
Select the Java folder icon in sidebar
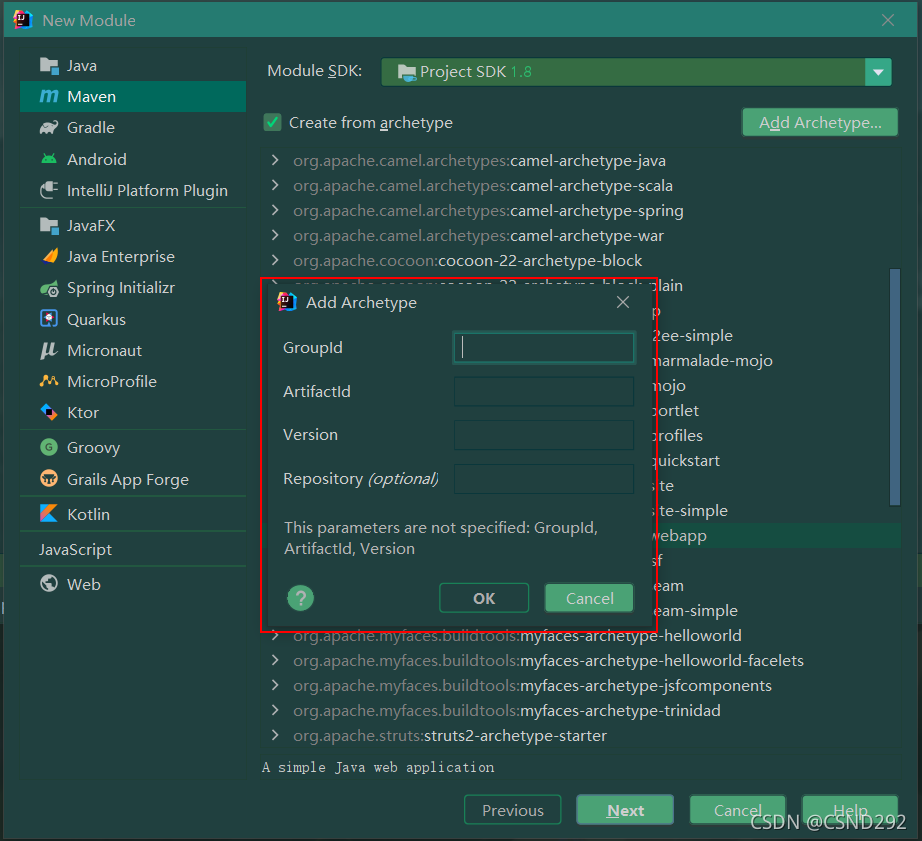pyautogui.click(x=49, y=66)
